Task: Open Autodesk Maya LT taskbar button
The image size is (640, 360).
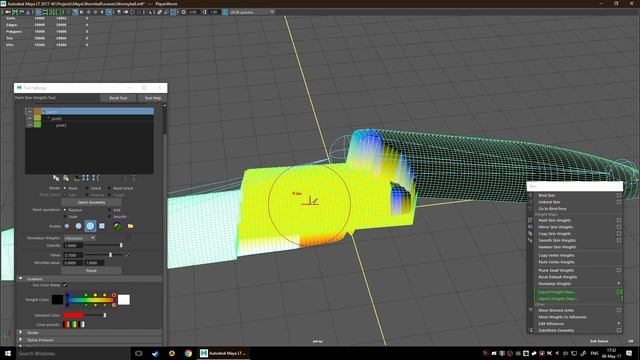Action: tap(223, 353)
